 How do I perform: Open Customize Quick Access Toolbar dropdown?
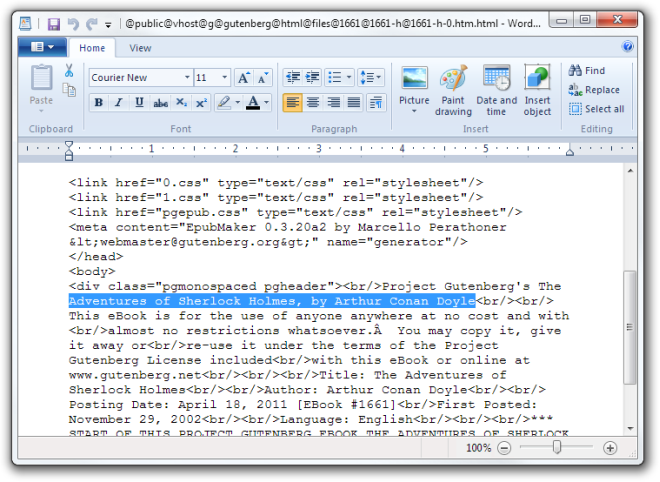click(x=108, y=25)
